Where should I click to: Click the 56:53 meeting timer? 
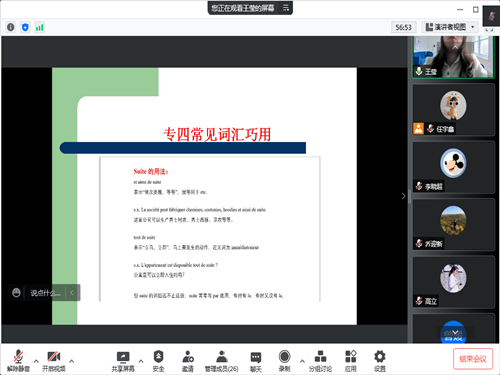[x=403, y=27]
